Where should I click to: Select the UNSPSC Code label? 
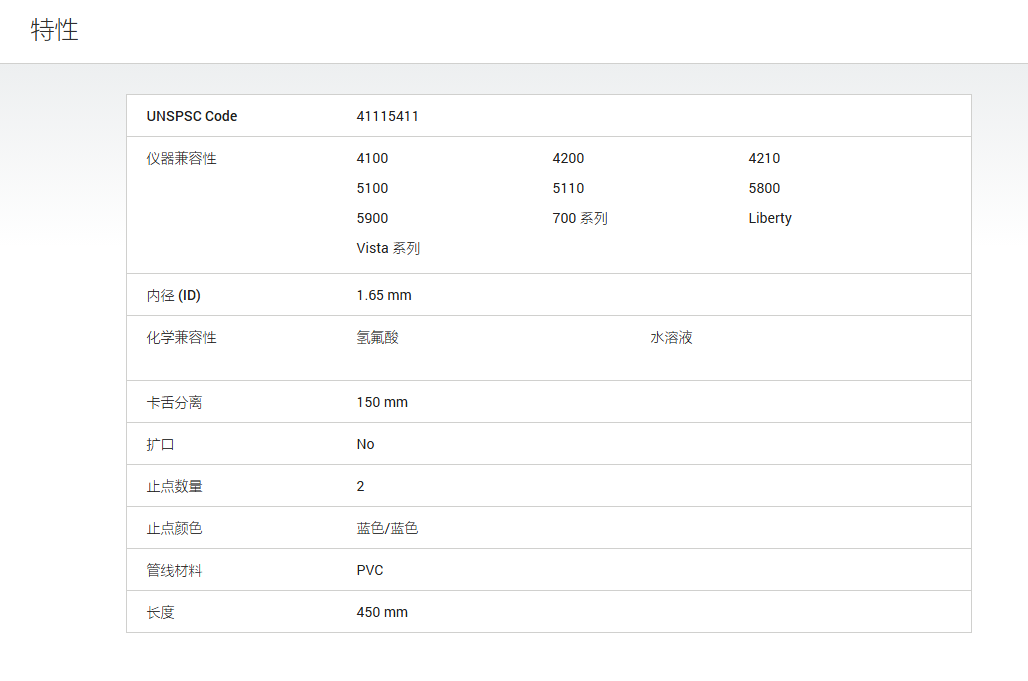point(191,116)
